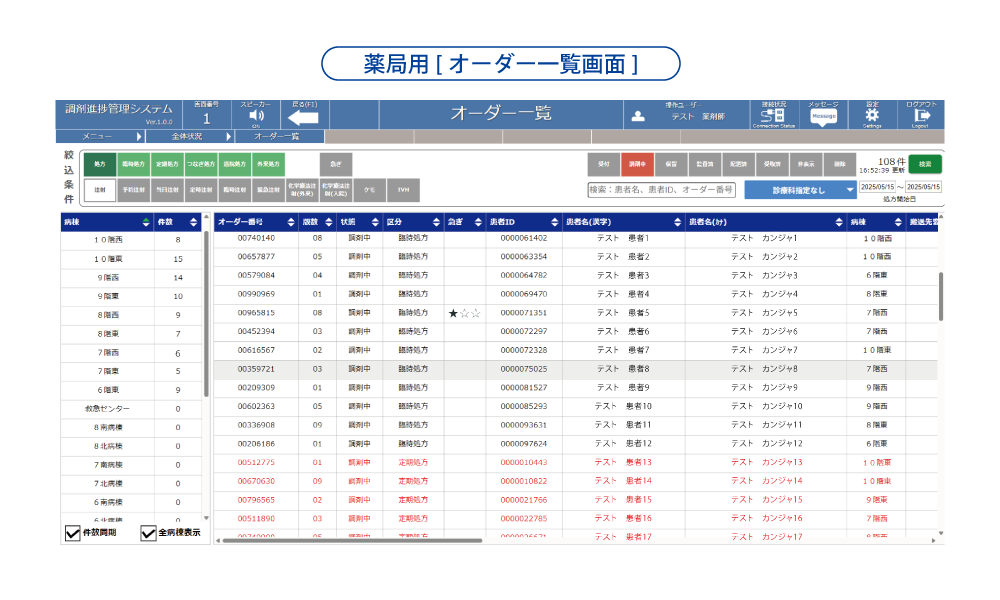Open the メニュー breadcrumb tab
The height and width of the screenshot is (600, 1000).
tap(100, 136)
